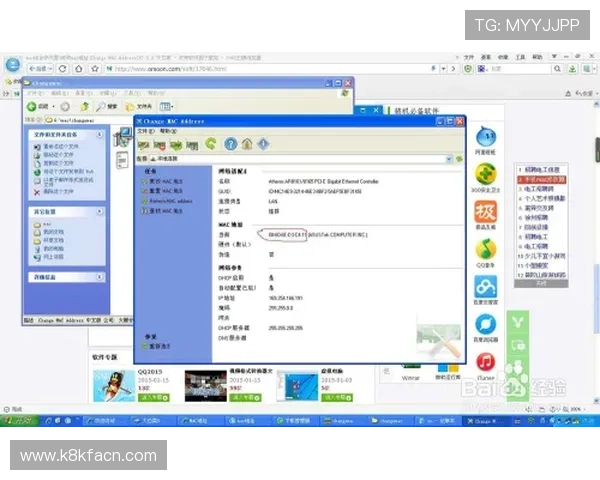This screenshot has width=600, height=480.
Task: Click the browser download arrow icon
Action: click(x=572, y=69)
